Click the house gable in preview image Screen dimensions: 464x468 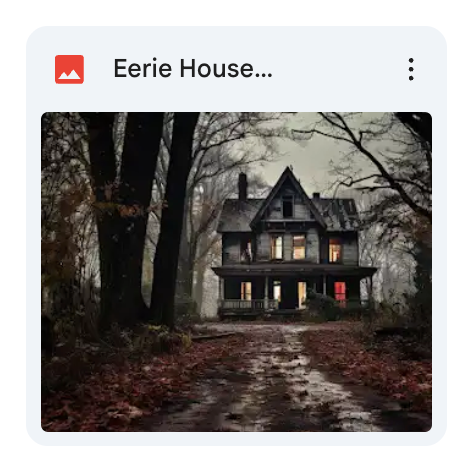click(x=287, y=197)
